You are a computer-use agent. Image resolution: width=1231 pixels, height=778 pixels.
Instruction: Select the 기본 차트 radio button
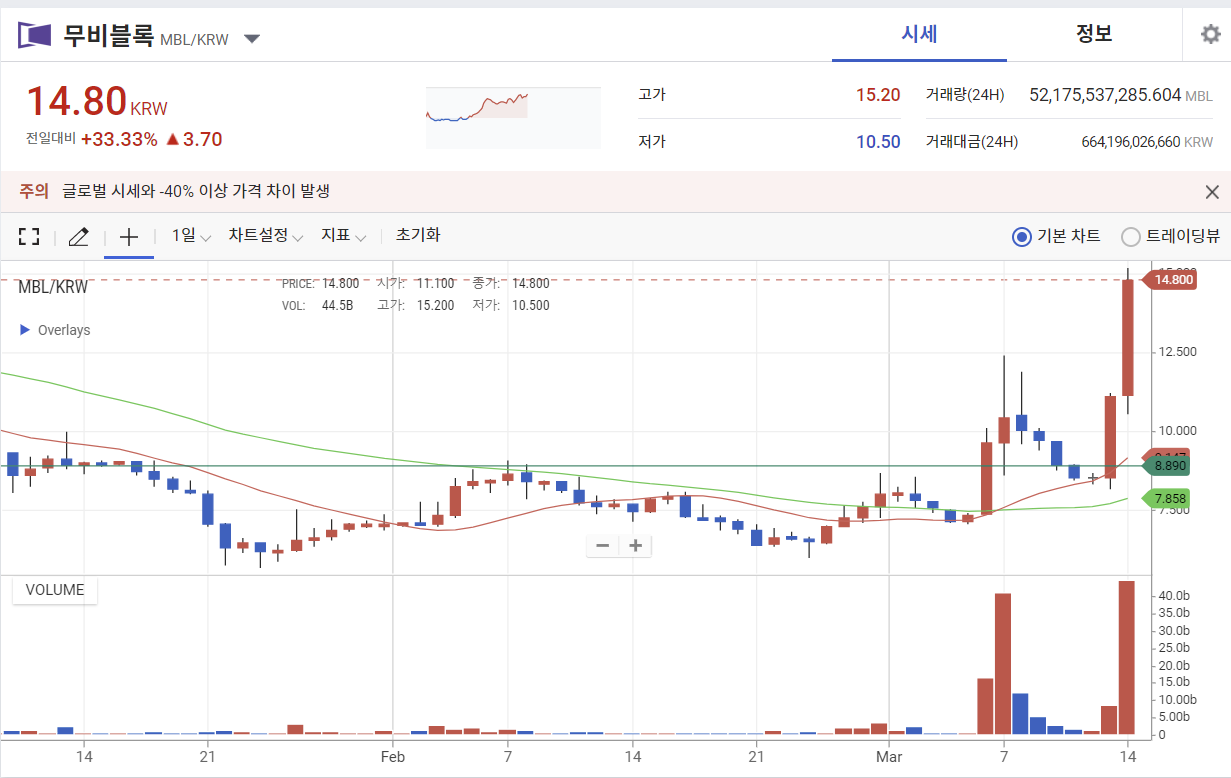1021,236
